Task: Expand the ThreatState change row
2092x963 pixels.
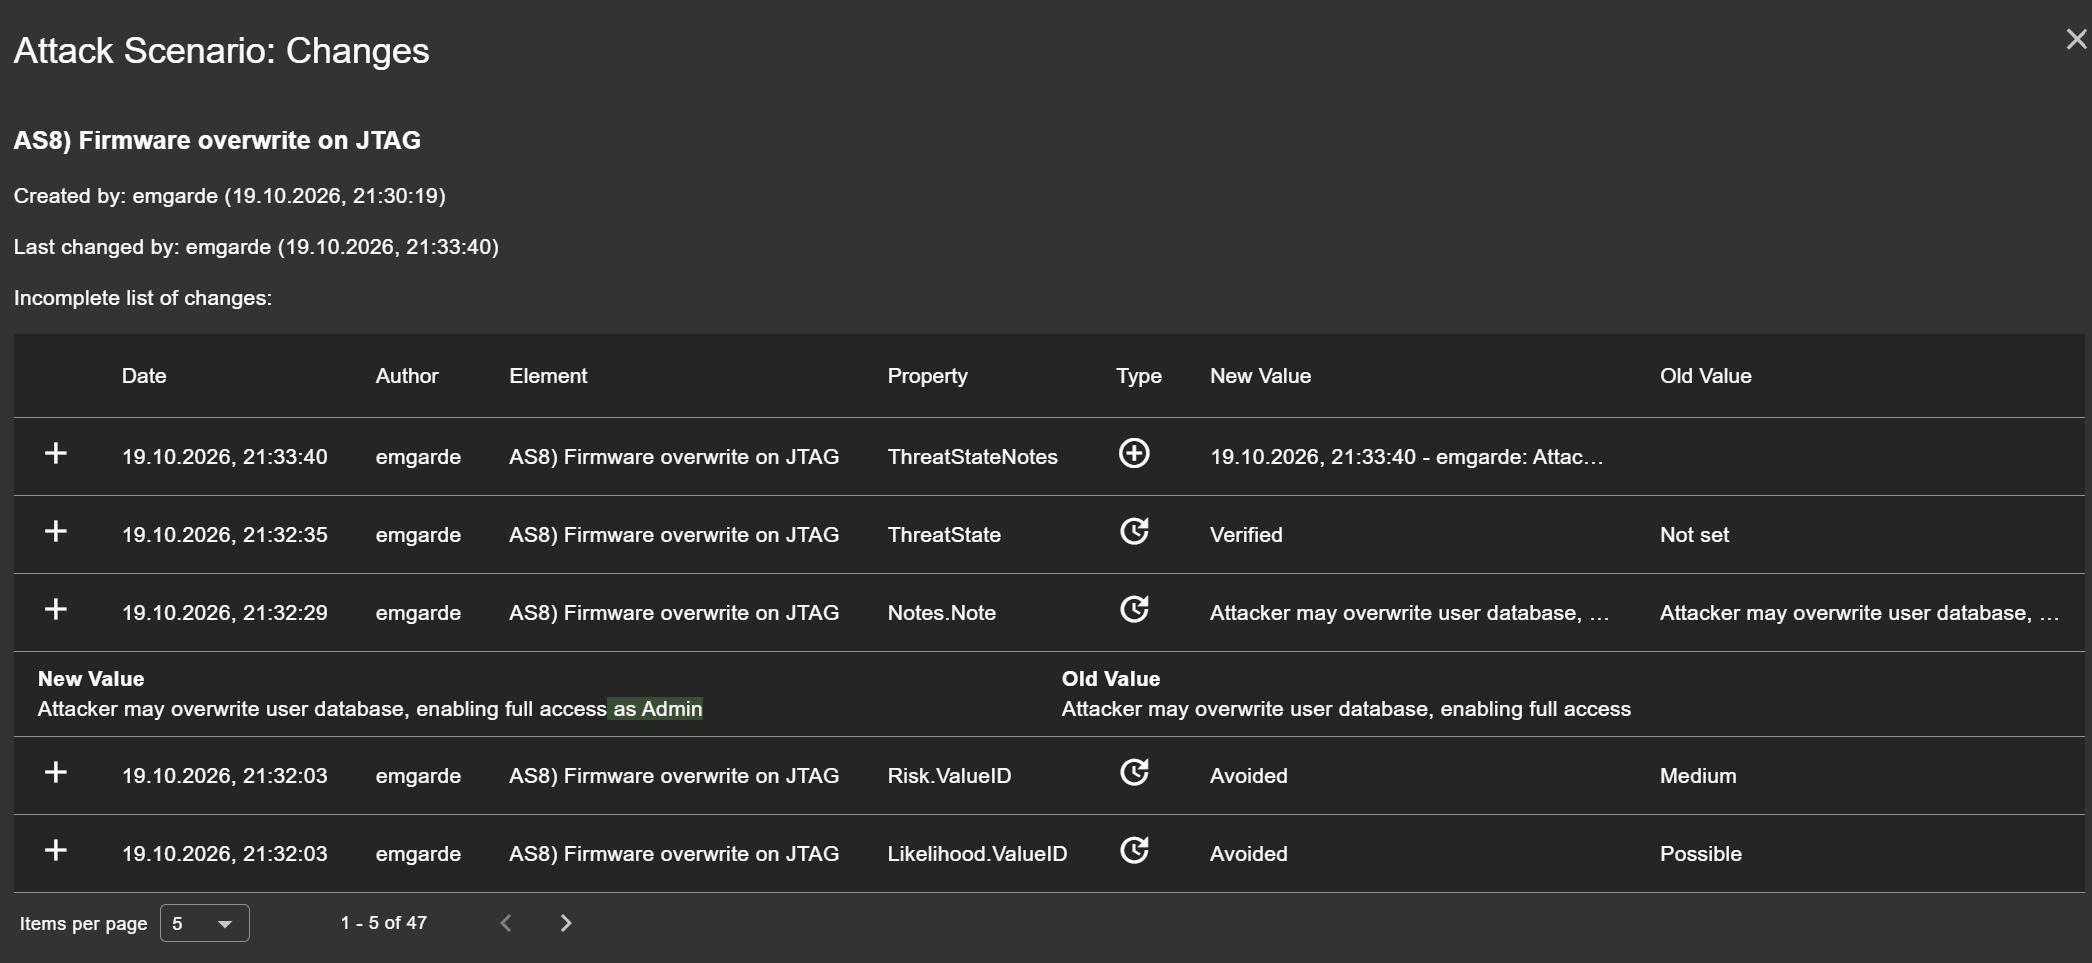Action: point(56,532)
